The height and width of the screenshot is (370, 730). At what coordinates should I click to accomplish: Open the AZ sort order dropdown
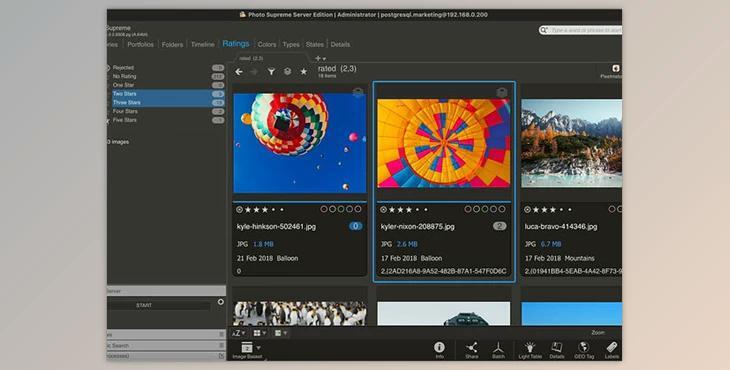pos(239,333)
